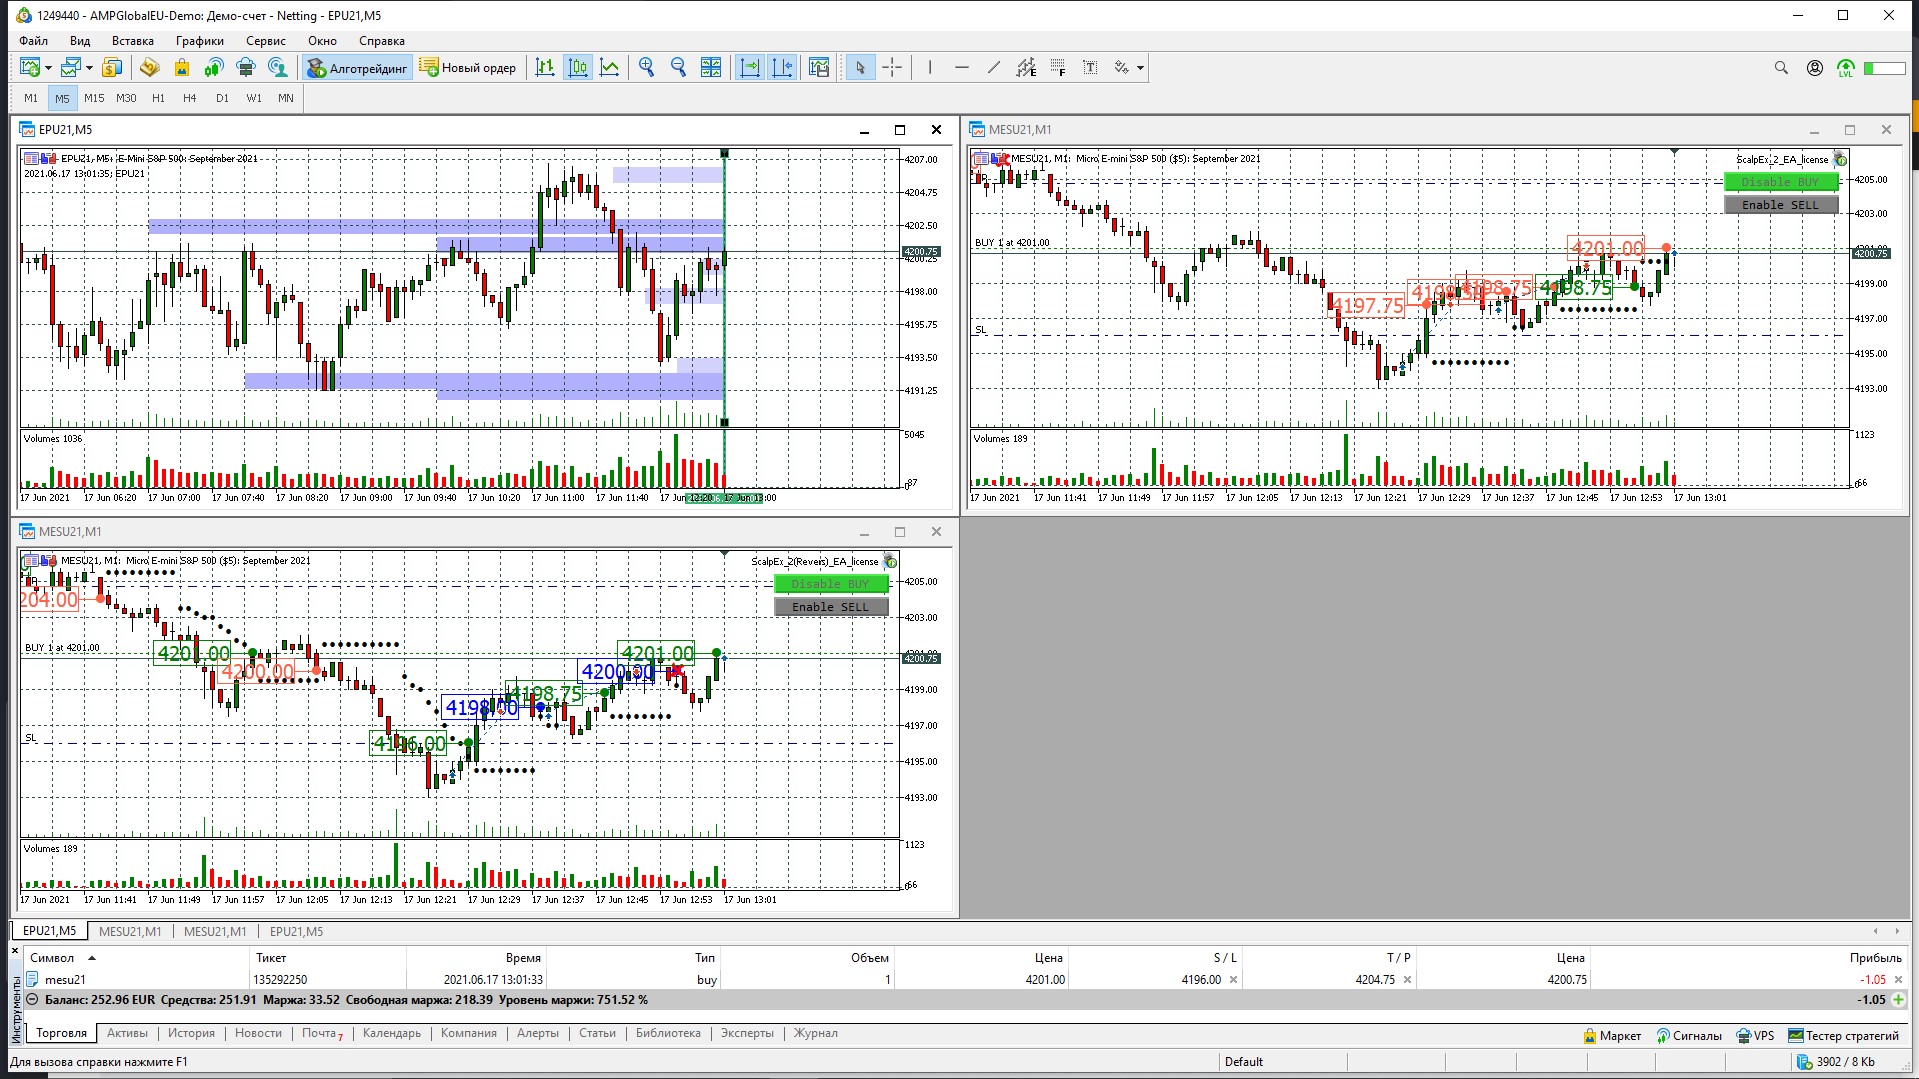Screen dimensions: 1919x1079
Task: Click the connection status 3902 / 8 Kb
Action: (1836, 1062)
